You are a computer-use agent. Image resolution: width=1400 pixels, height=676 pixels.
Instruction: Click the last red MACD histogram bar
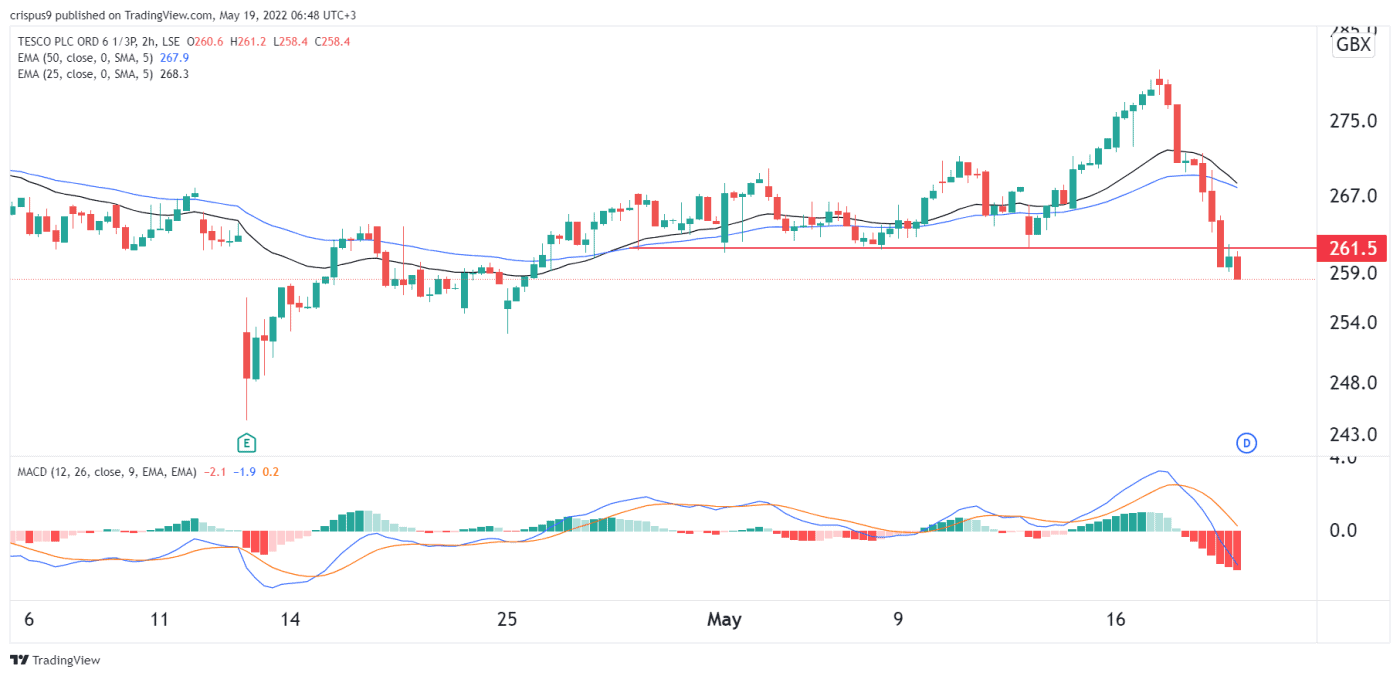pos(1237,550)
